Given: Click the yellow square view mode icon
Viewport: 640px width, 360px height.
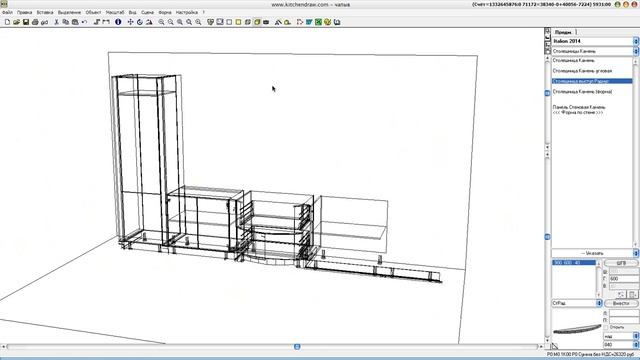Looking at the screenshot, I should tap(238, 22).
